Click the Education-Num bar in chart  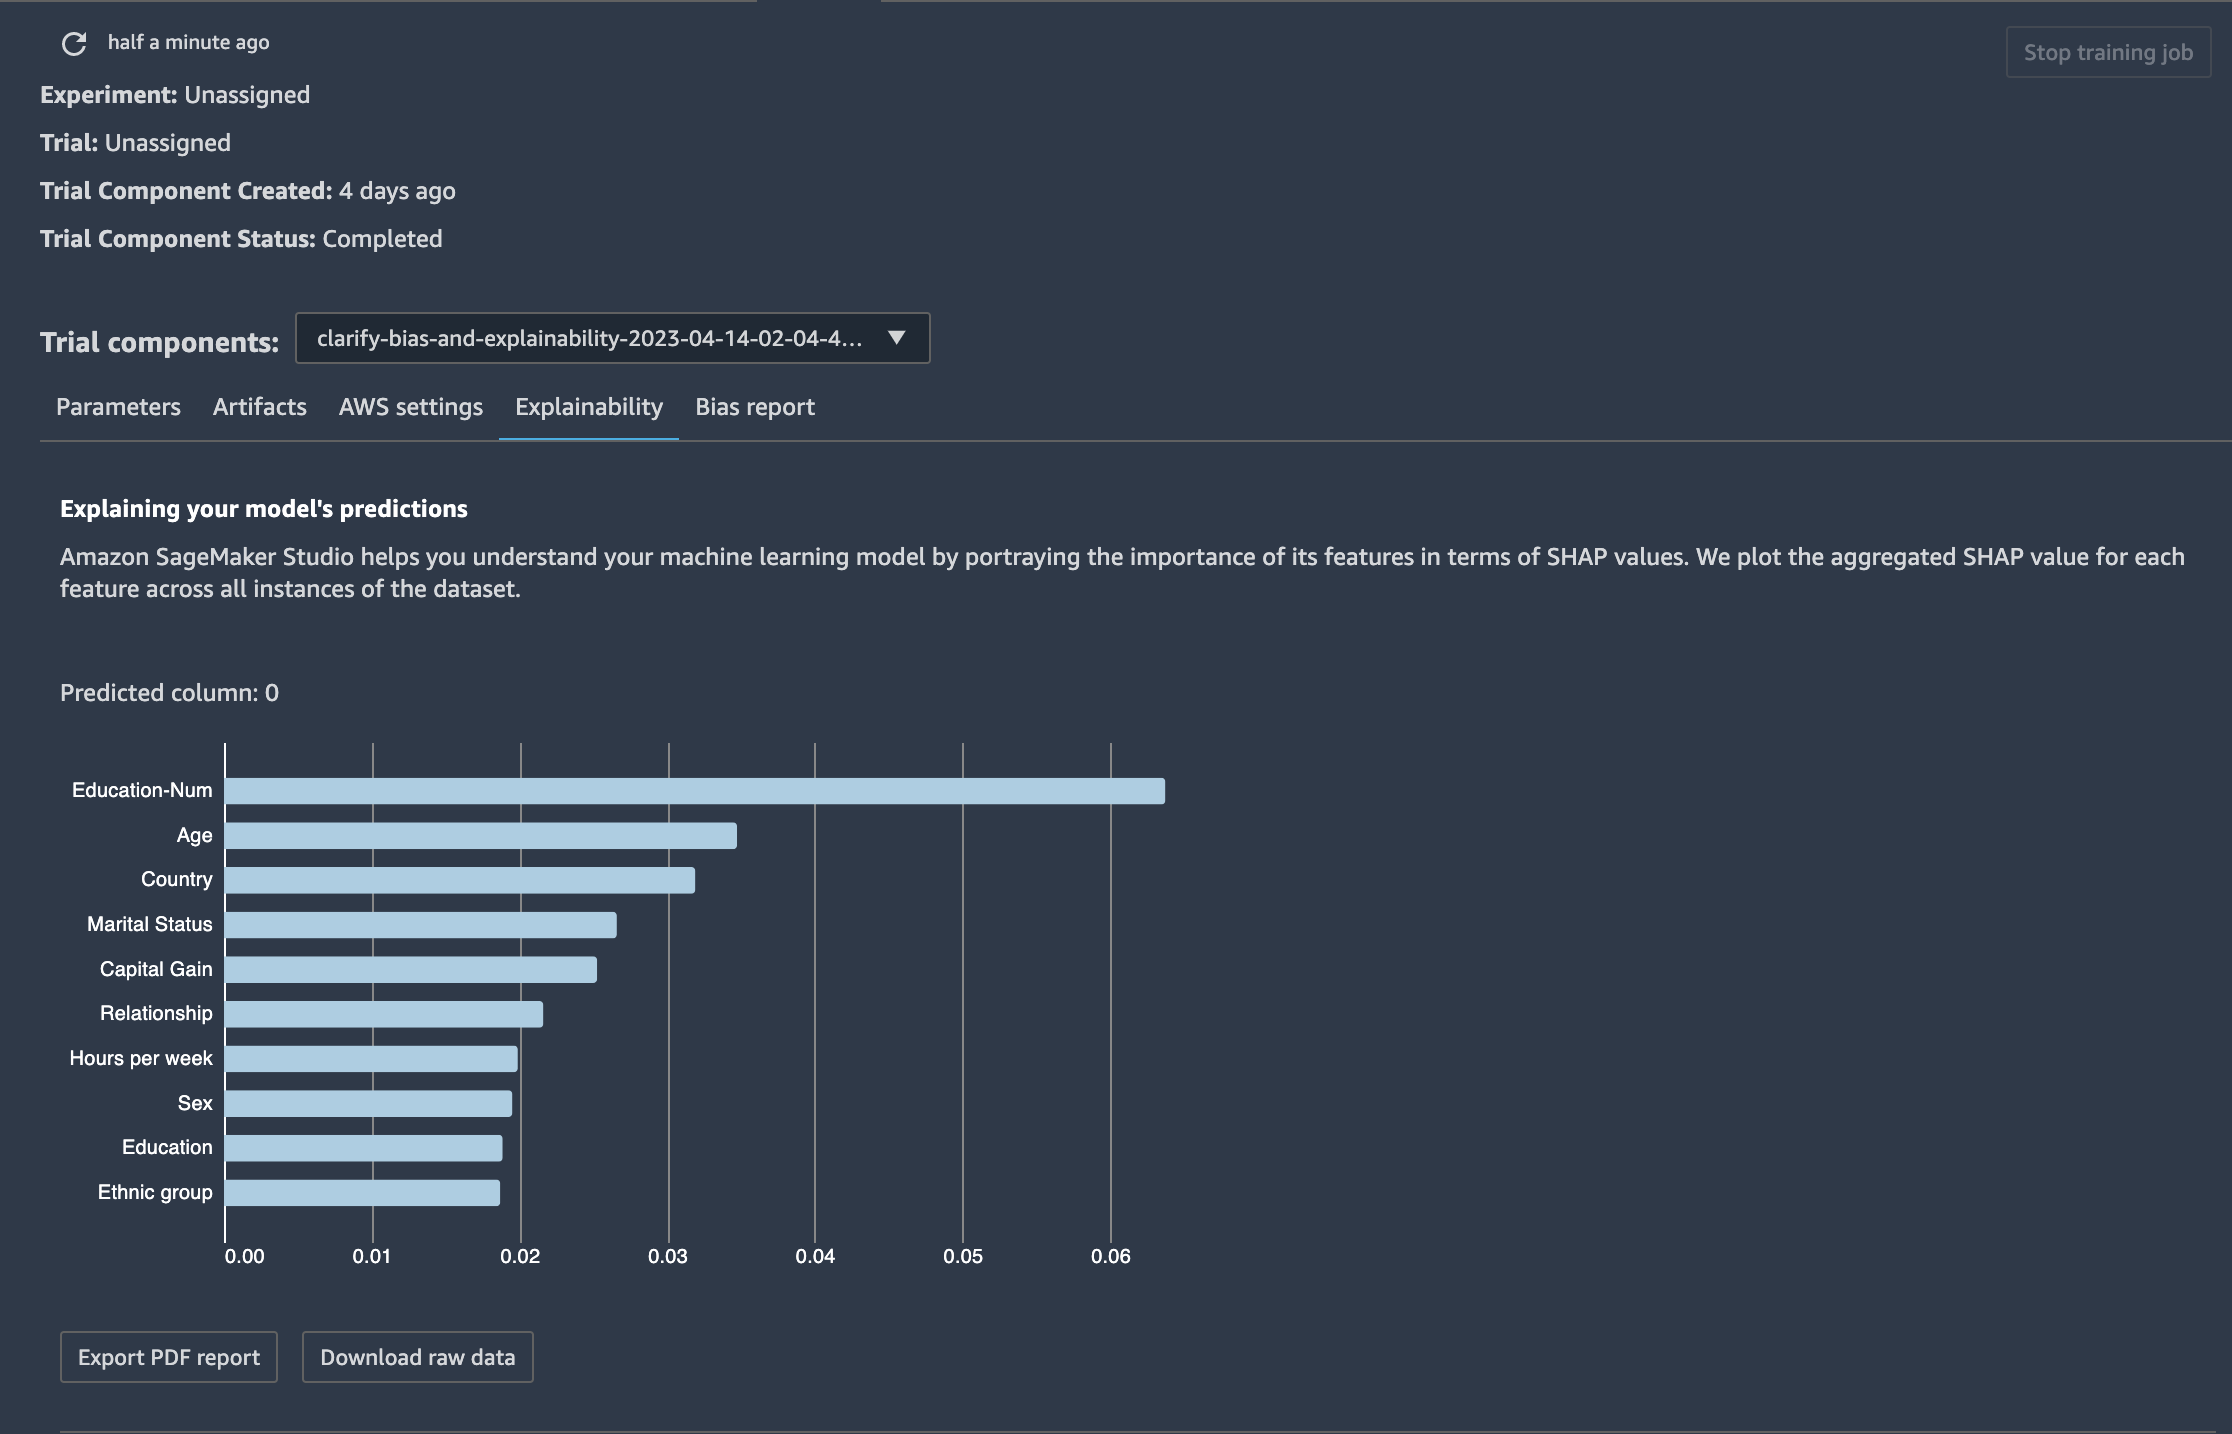695,791
